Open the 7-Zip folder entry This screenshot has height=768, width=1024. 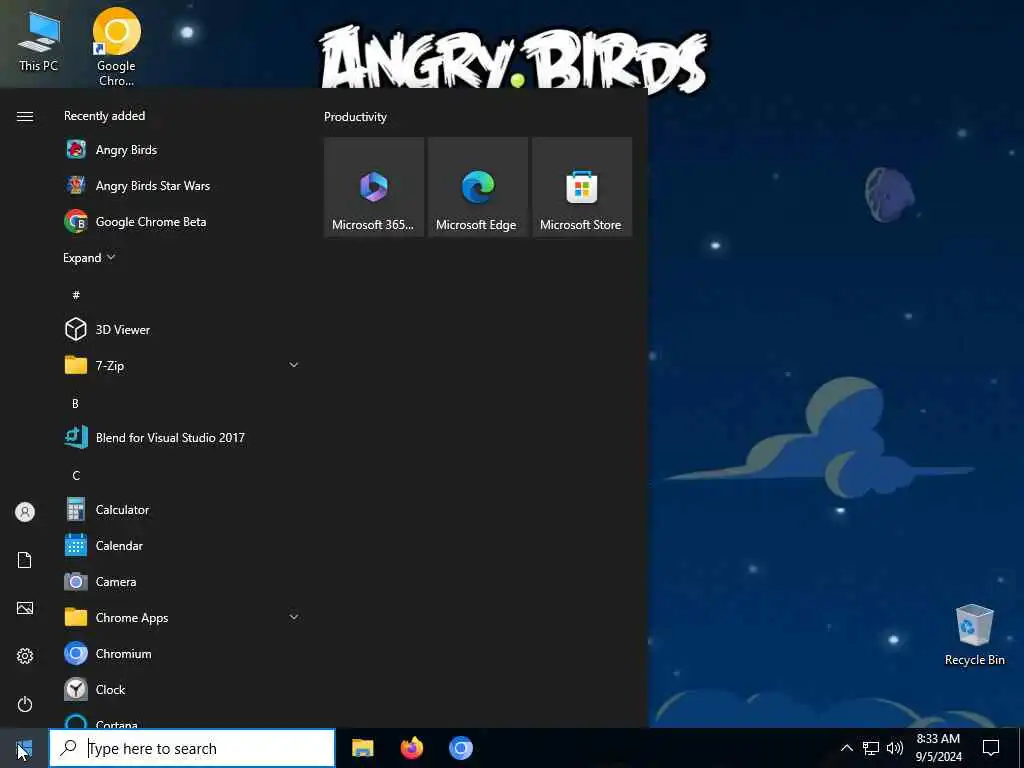pyautogui.click(x=183, y=365)
